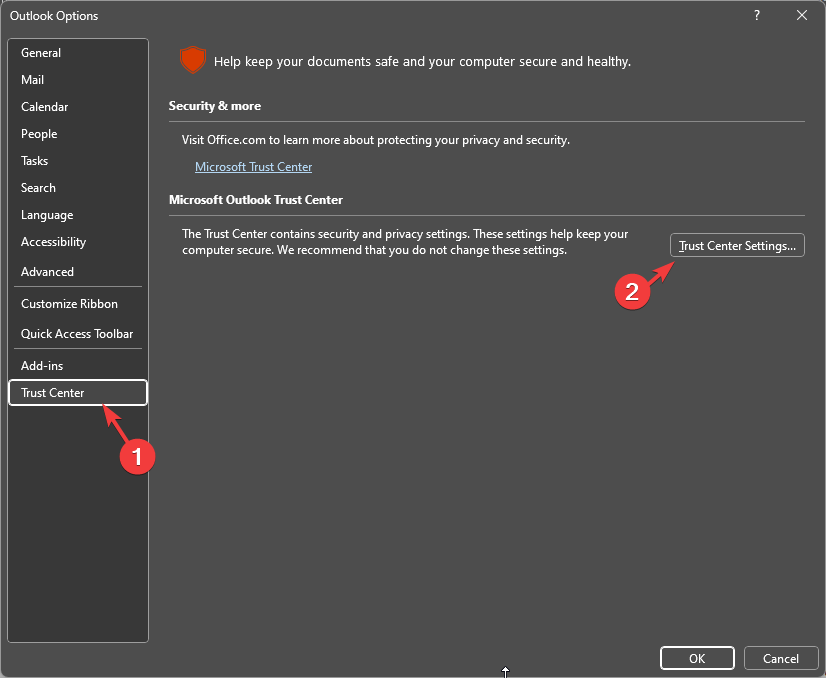Screen dimensions: 826x678
Task: Open People settings in the sidebar
Action: click(x=77, y=134)
